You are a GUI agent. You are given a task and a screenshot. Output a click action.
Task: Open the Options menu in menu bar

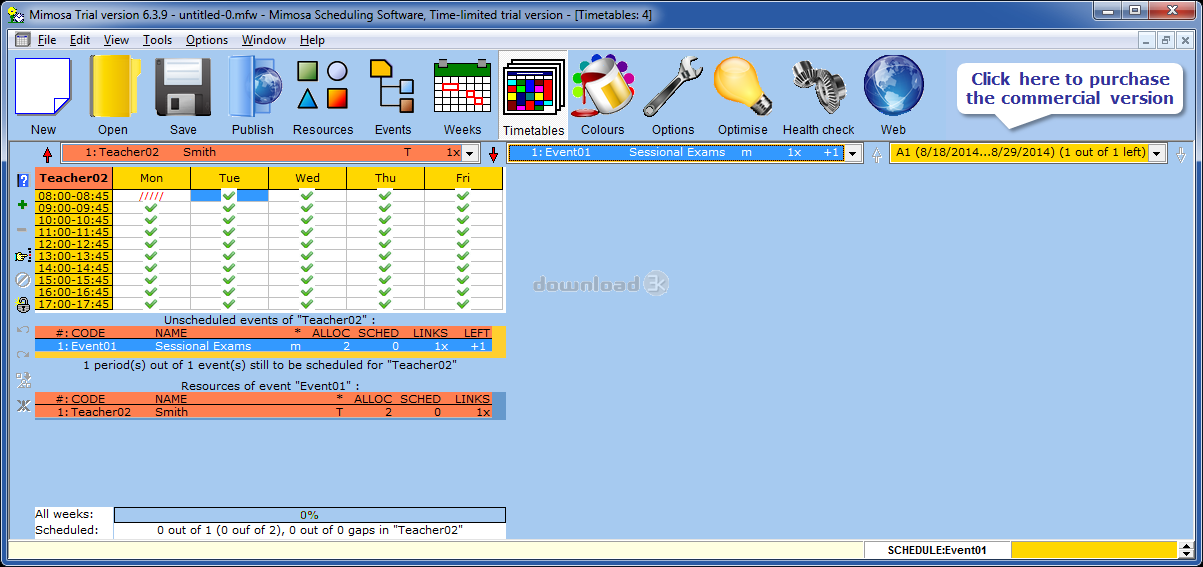207,40
